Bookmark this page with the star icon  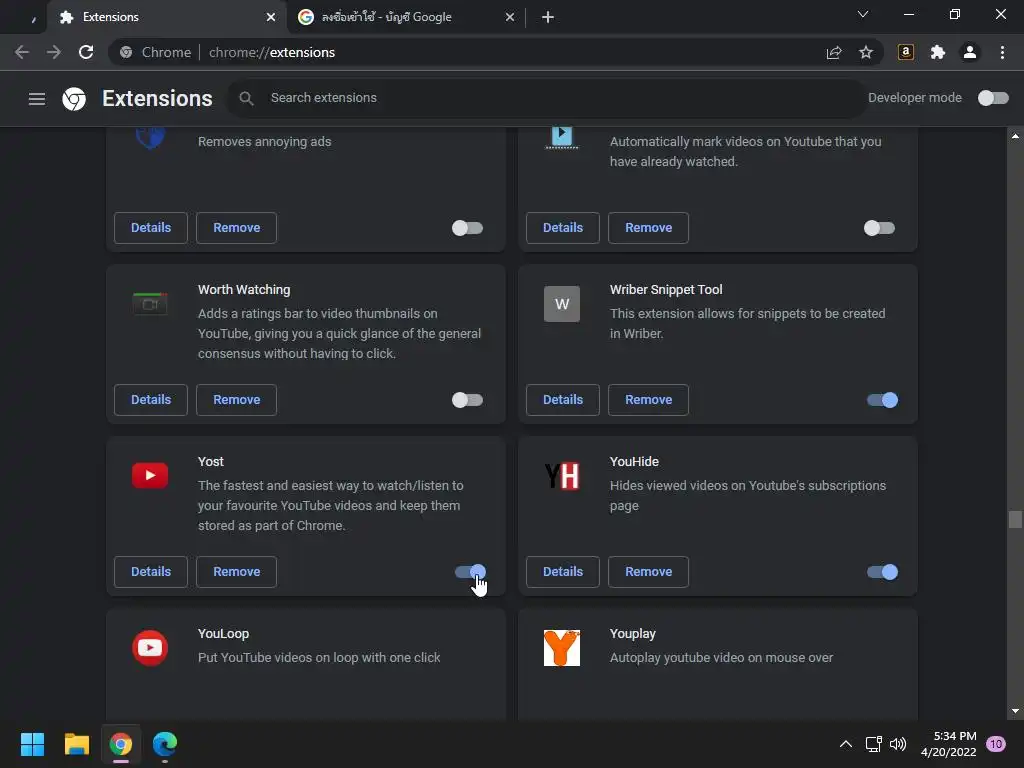click(866, 52)
